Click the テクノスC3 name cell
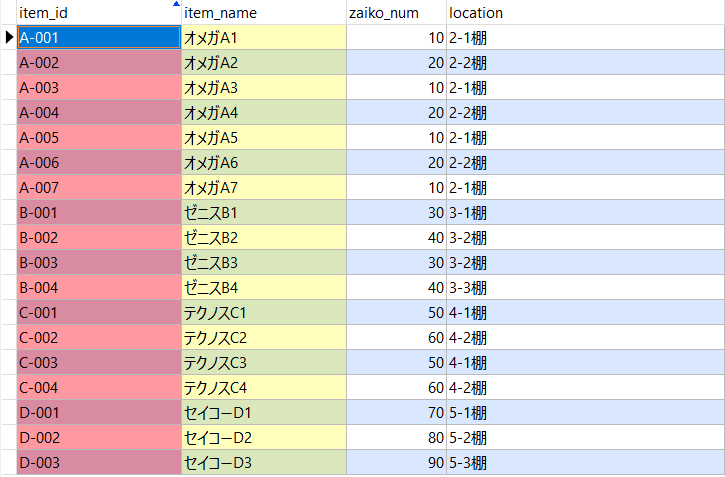 tap(264, 362)
